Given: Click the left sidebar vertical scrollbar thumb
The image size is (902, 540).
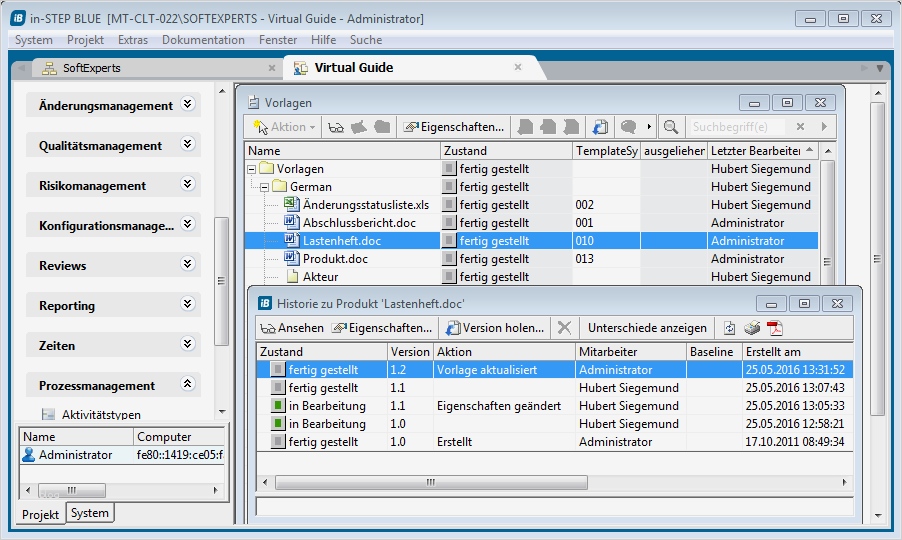Looking at the screenshot, I should (x=221, y=281).
